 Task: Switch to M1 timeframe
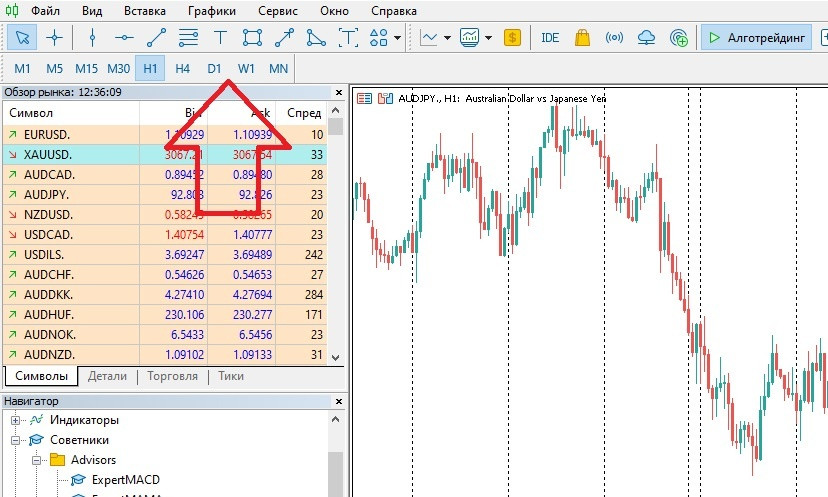pyautogui.click(x=22, y=69)
